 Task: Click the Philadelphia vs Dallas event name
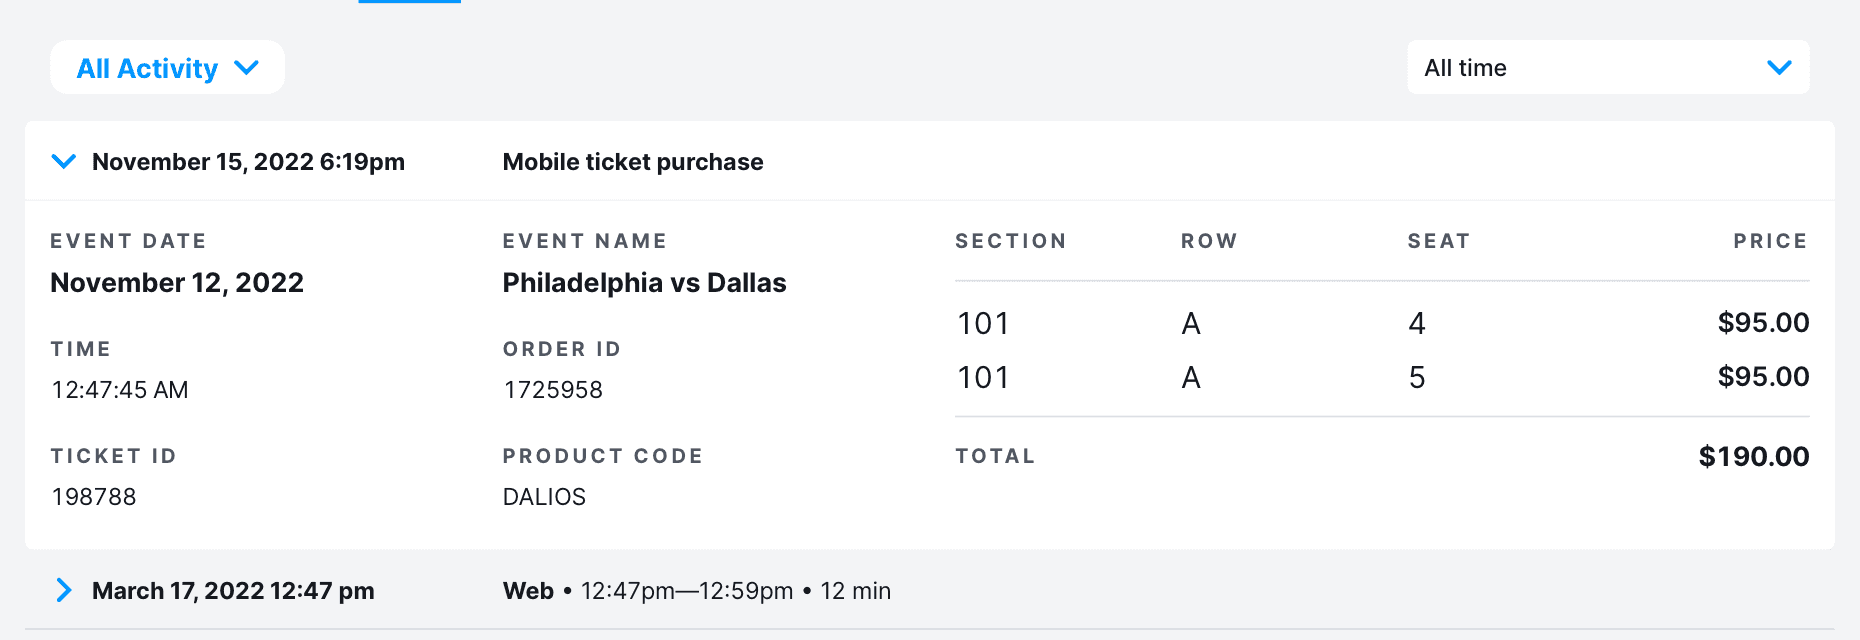[644, 283]
